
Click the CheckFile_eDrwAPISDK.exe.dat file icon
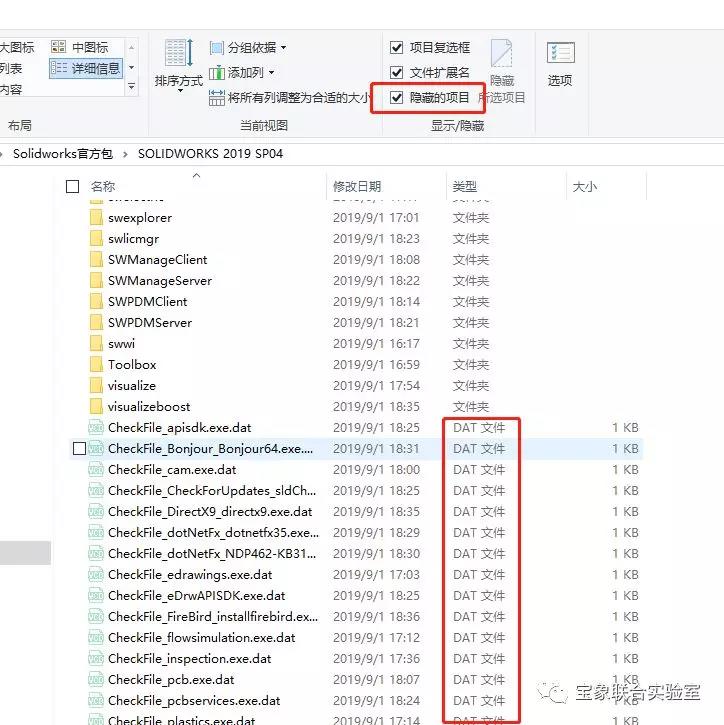(x=96, y=596)
